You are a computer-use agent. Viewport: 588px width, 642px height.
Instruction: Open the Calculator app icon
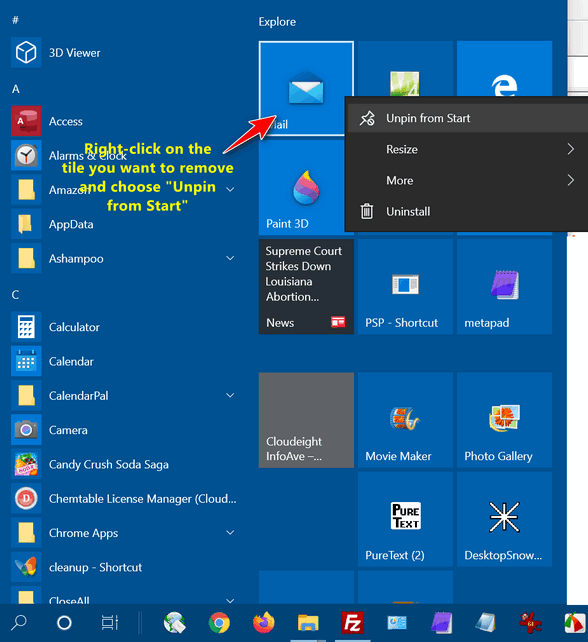26,327
